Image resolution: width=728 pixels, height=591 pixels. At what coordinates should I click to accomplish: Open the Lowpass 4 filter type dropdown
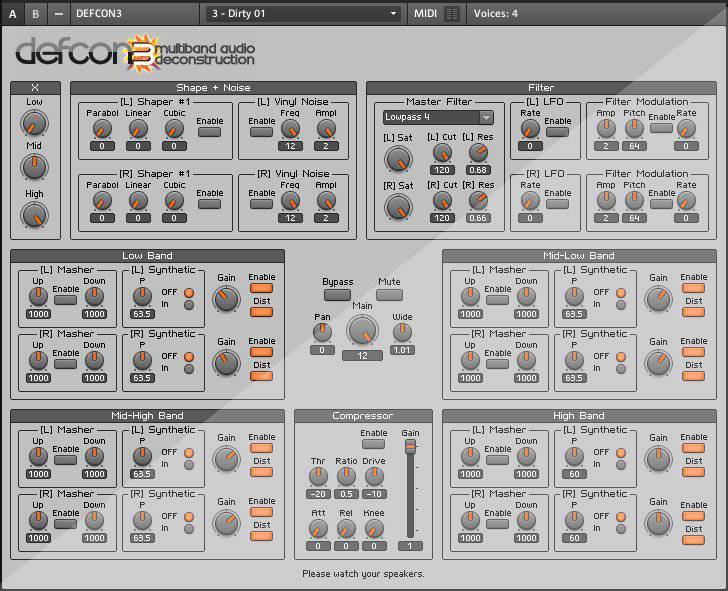click(x=437, y=117)
